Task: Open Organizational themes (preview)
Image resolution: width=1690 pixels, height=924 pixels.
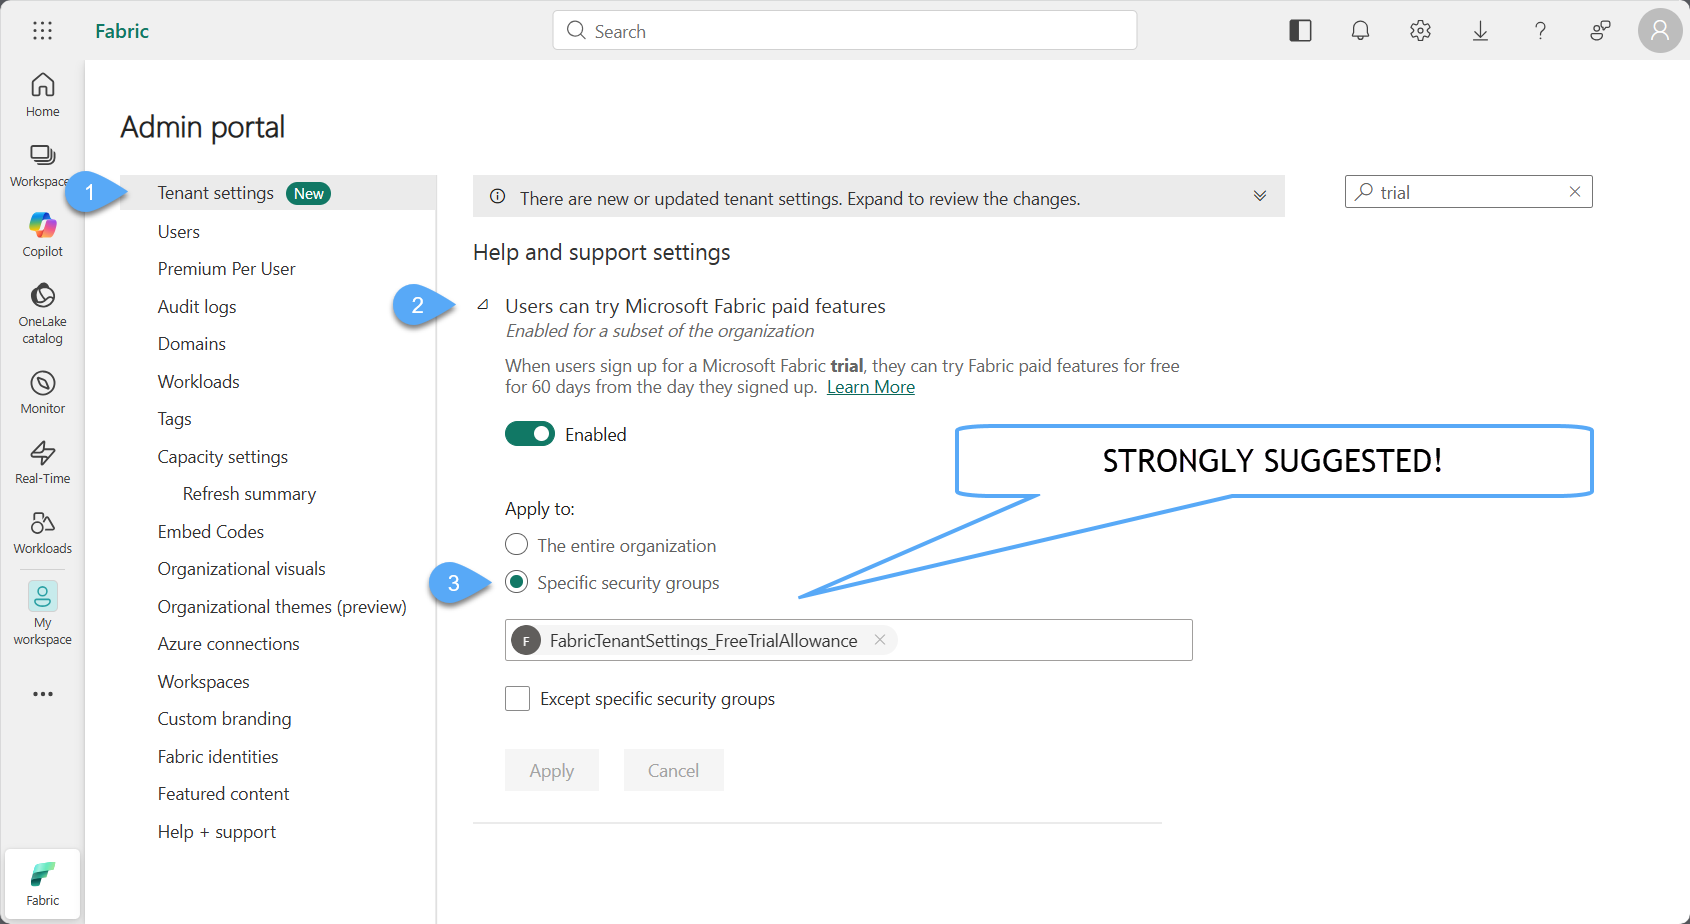Action: (x=282, y=607)
